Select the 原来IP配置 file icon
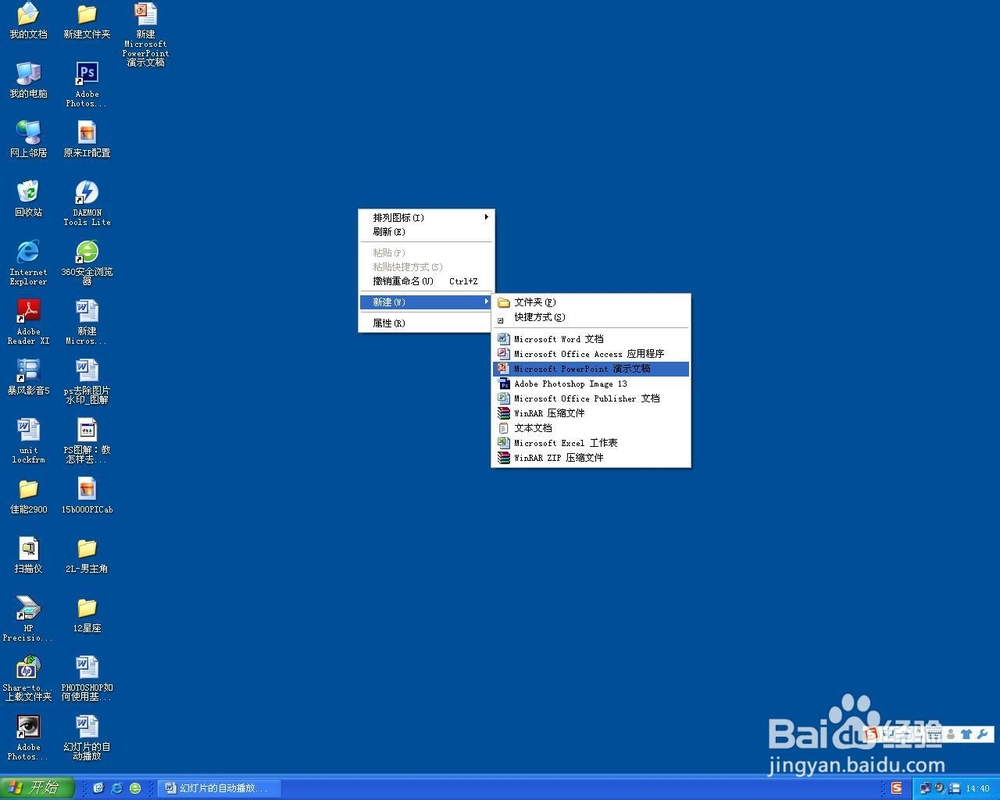 click(87, 139)
